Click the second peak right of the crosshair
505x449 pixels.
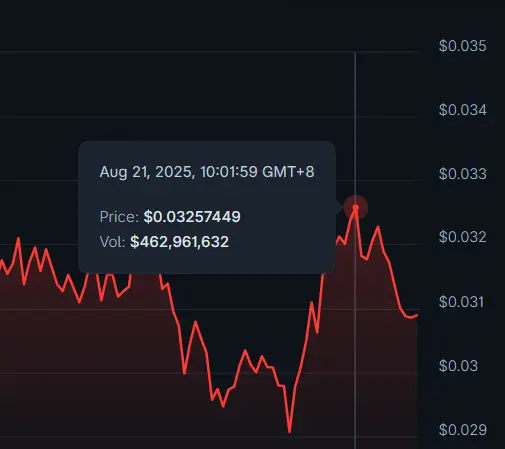coord(378,228)
